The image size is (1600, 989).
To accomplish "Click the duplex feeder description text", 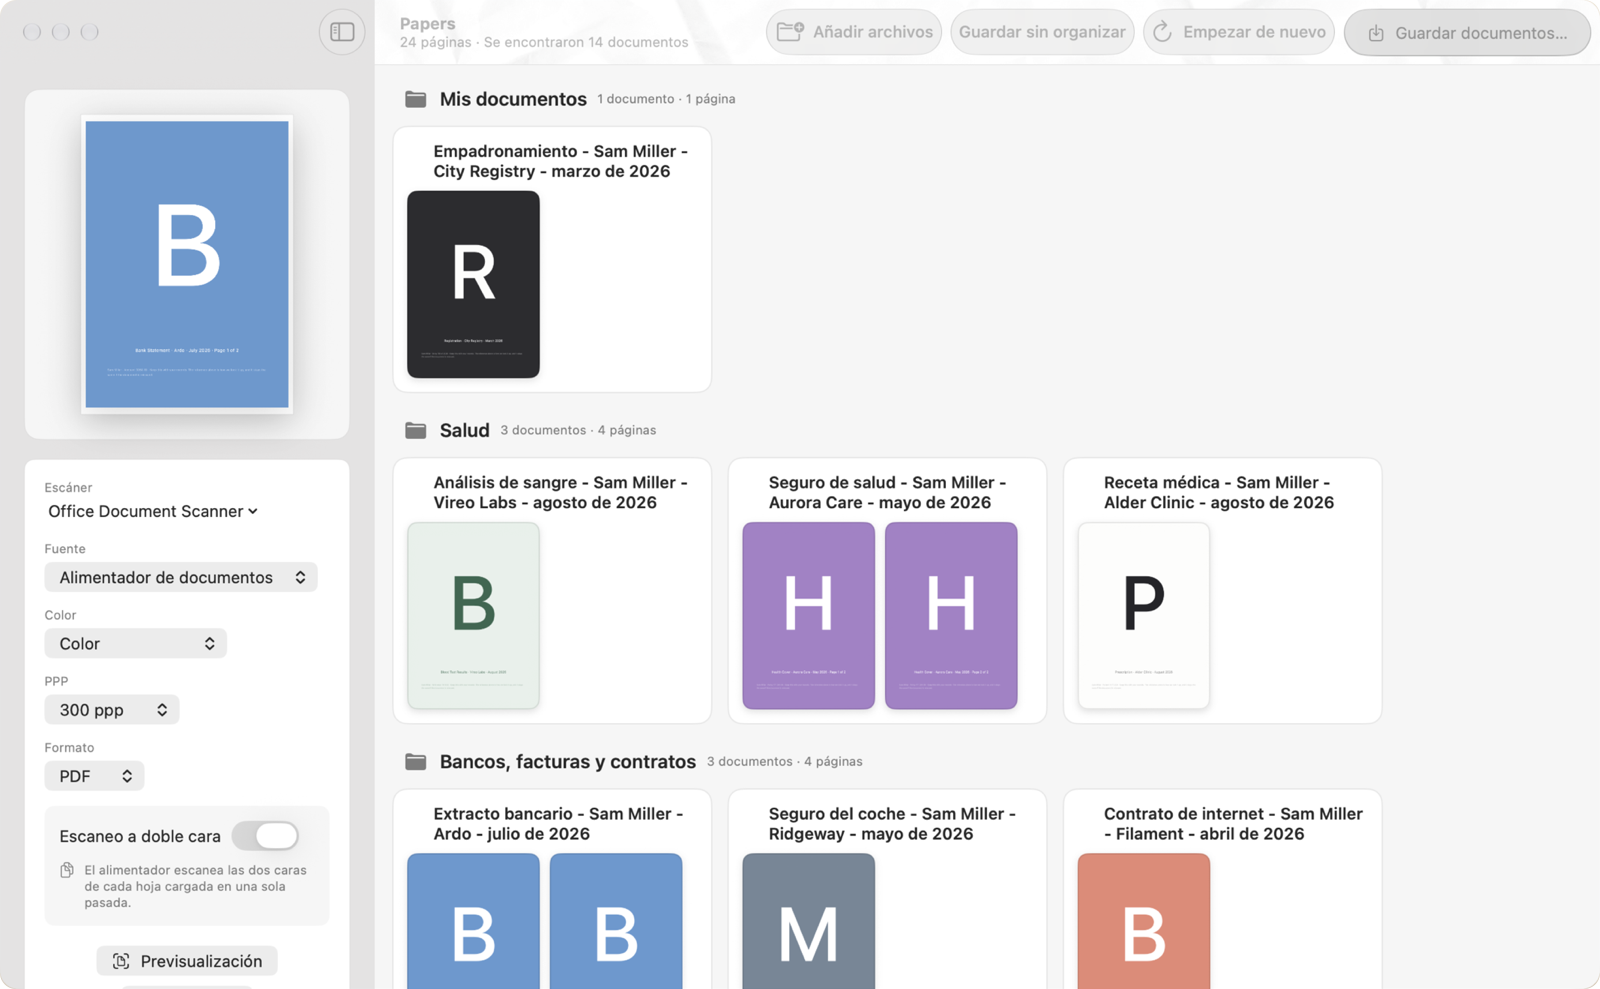I will pyautogui.click(x=196, y=886).
